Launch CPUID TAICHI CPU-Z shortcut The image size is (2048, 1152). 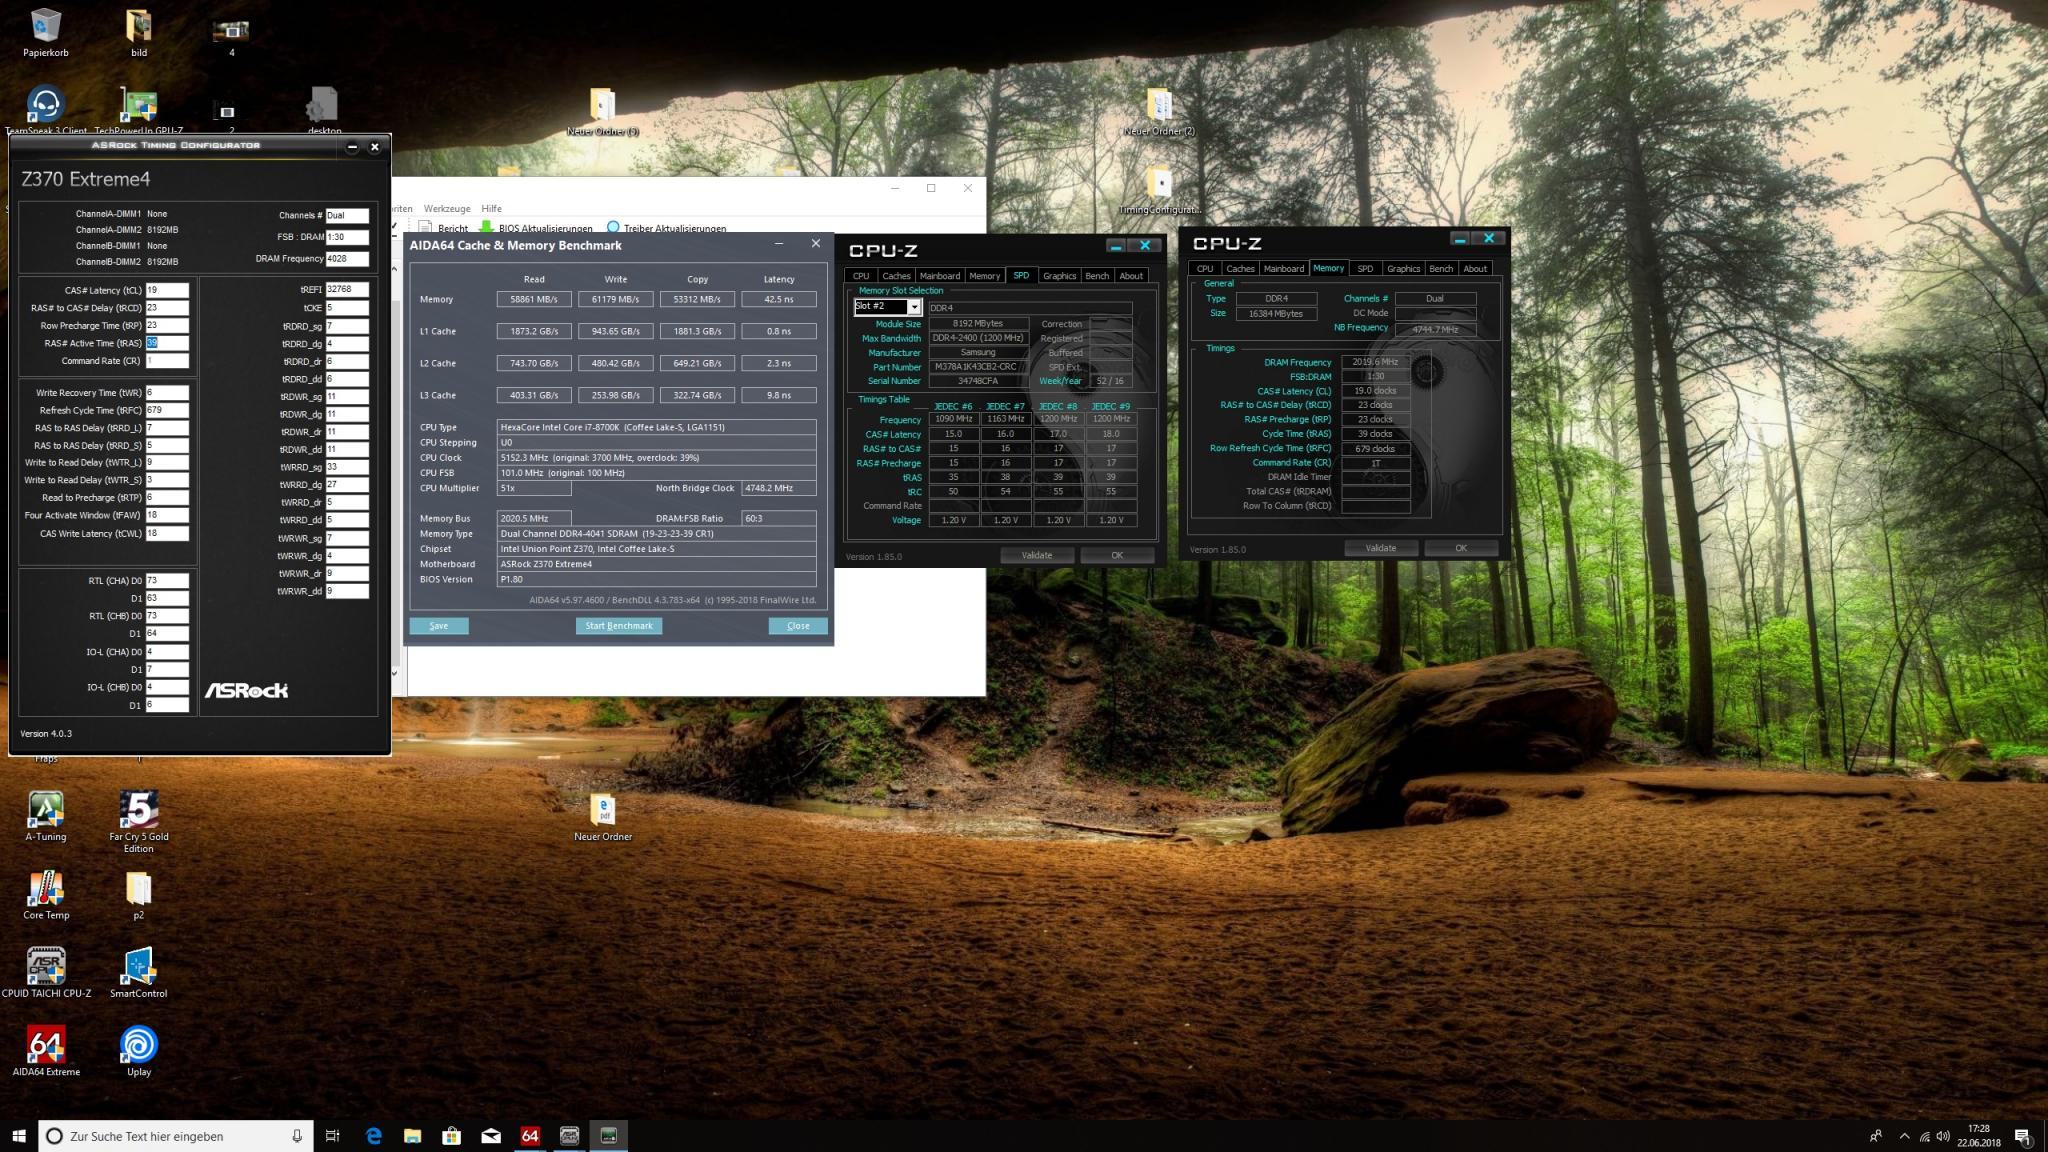tap(46, 971)
